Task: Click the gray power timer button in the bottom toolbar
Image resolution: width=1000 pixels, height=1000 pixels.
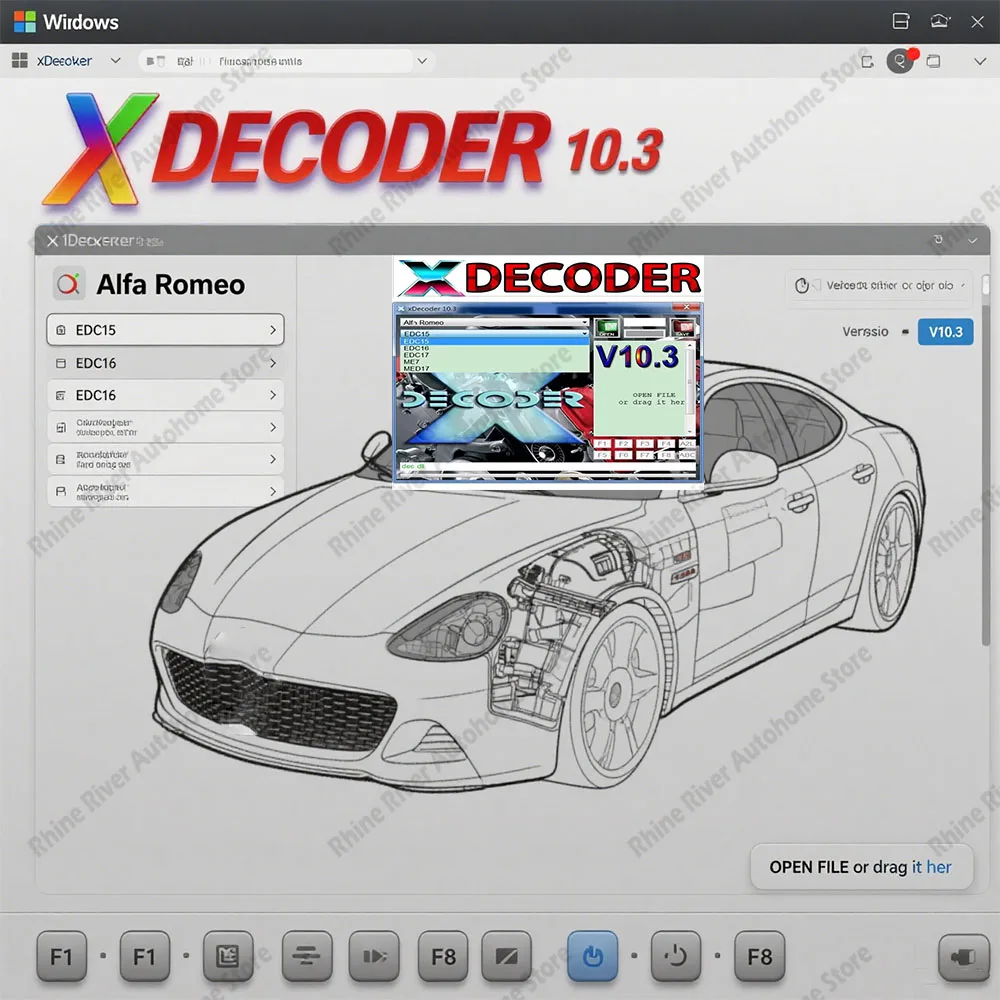Action: coord(675,956)
